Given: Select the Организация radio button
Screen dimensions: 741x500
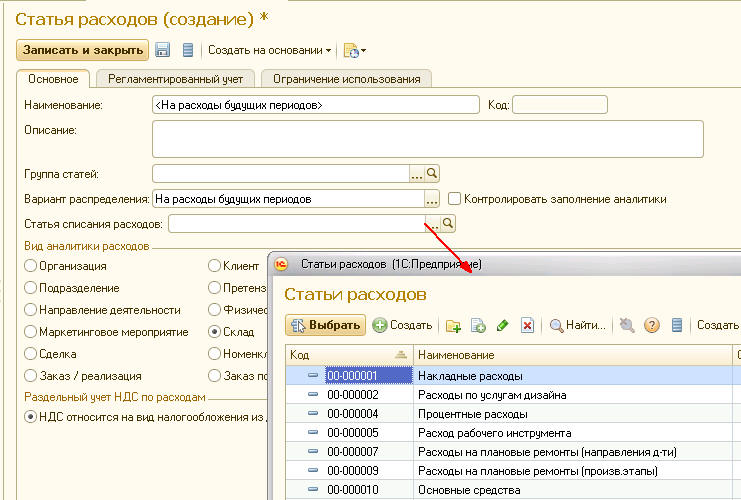Looking at the screenshot, I should (x=30, y=266).
